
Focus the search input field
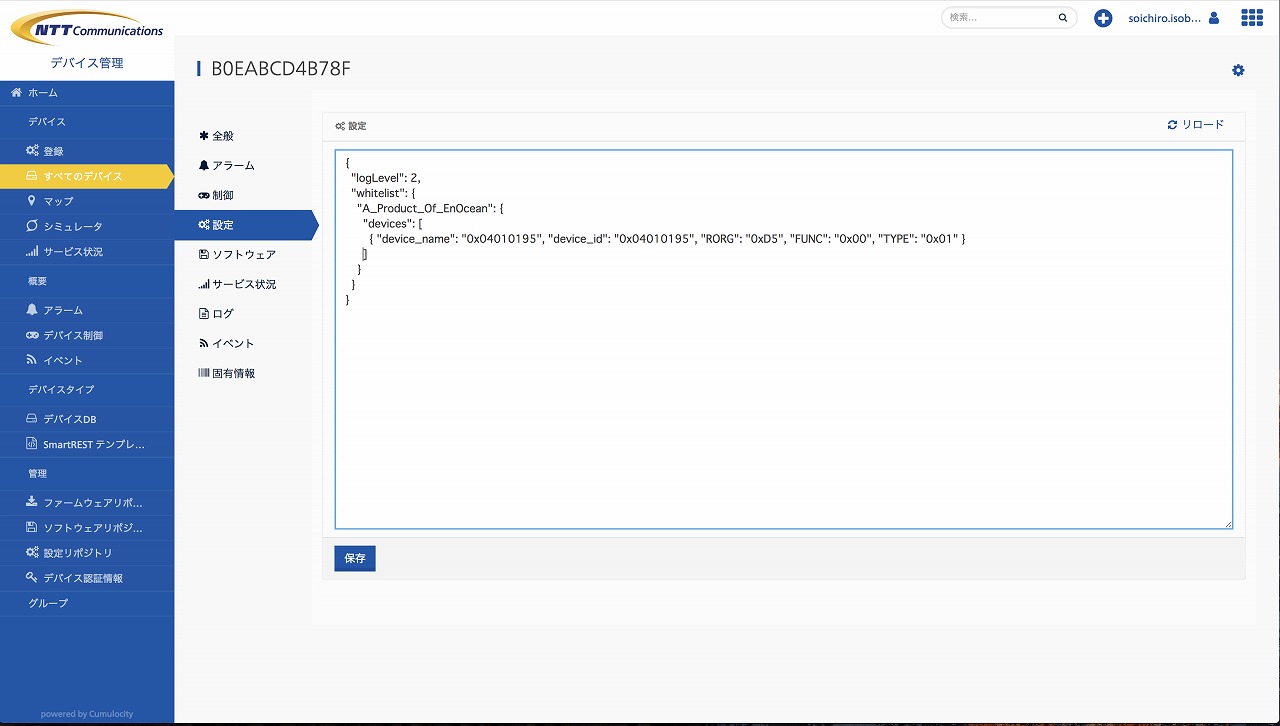click(1008, 18)
